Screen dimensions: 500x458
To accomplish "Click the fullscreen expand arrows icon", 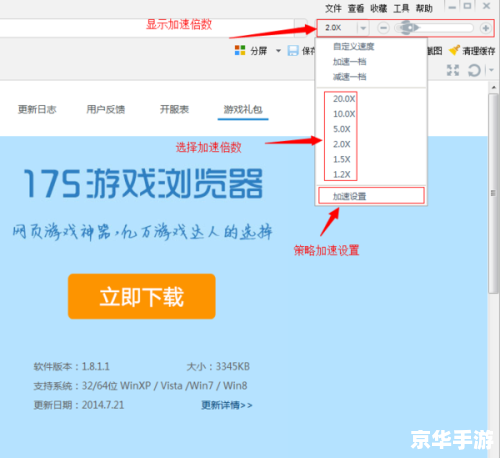I will [x=453, y=70].
